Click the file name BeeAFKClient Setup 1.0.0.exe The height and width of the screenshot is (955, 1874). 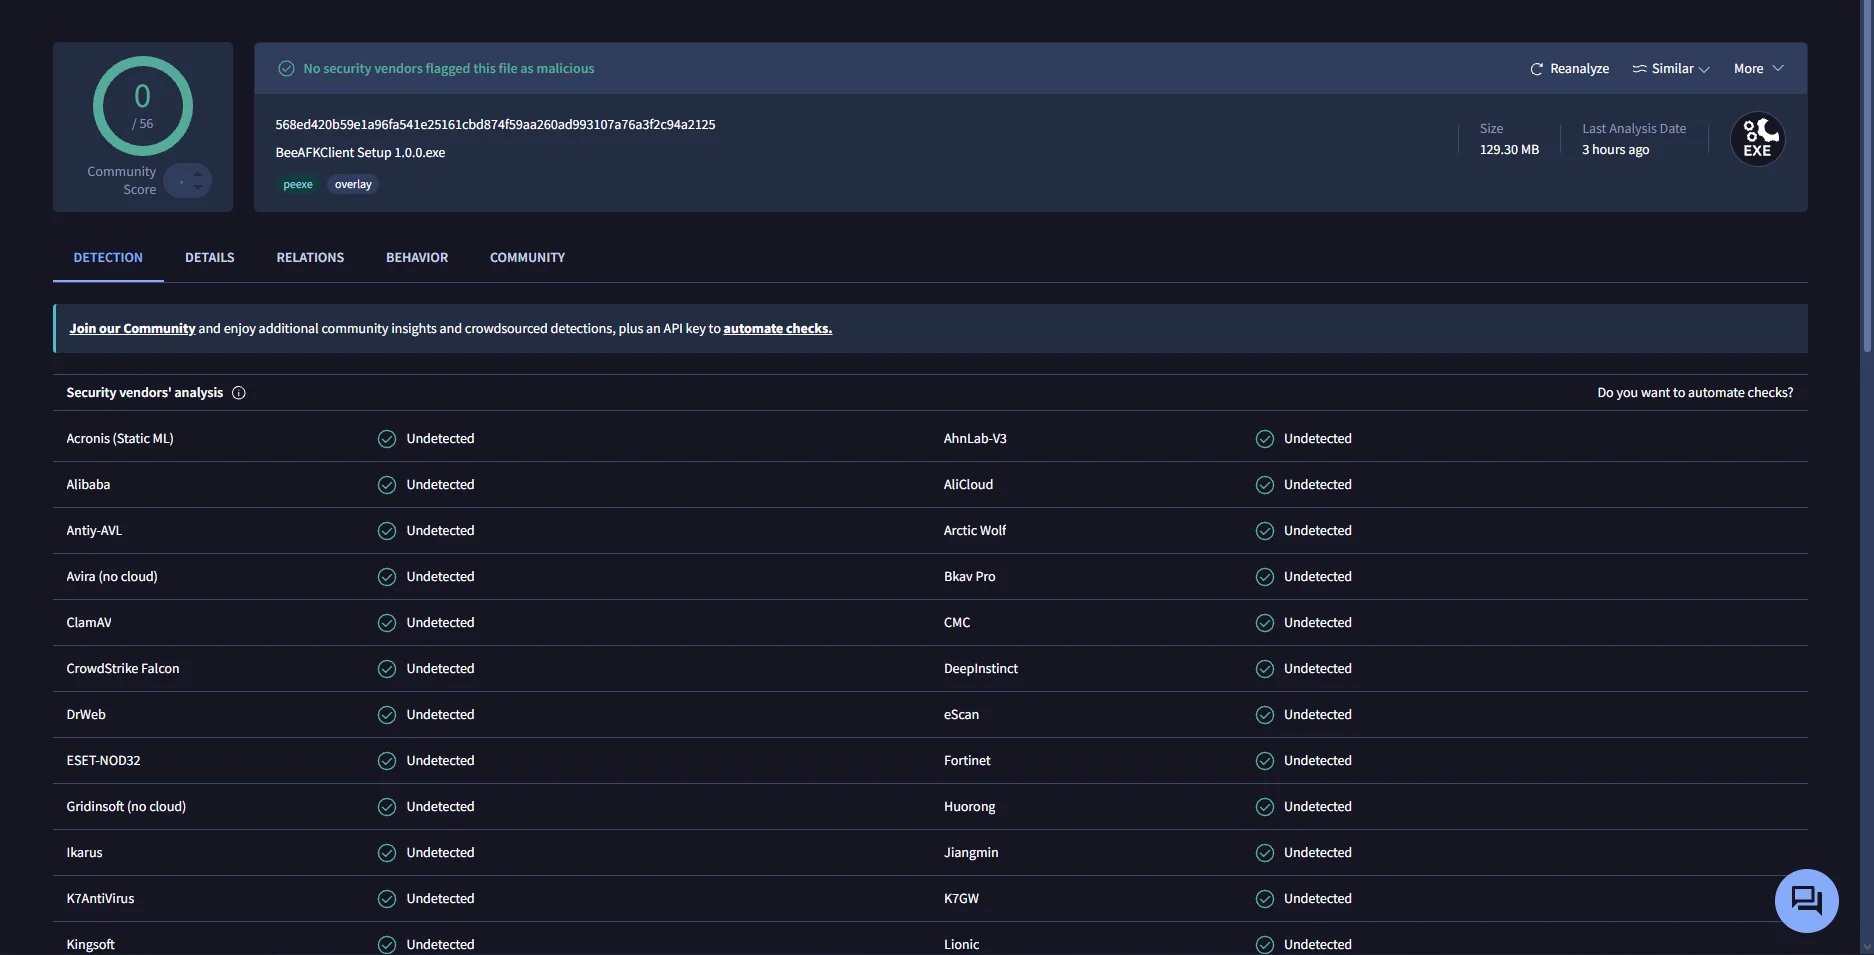(360, 153)
